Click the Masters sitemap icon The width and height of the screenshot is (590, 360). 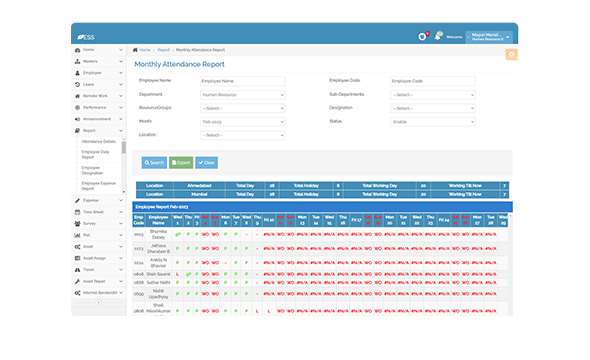pyautogui.click(x=77, y=61)
